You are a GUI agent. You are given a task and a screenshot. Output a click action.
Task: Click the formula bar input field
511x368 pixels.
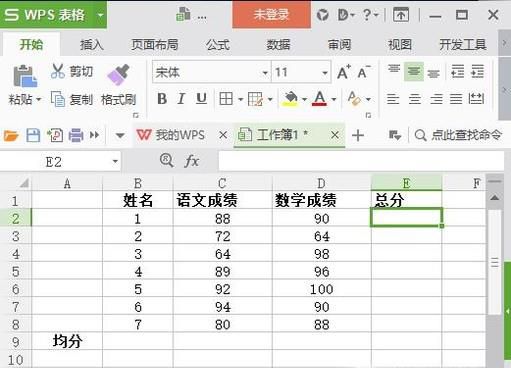pos(361,161)
